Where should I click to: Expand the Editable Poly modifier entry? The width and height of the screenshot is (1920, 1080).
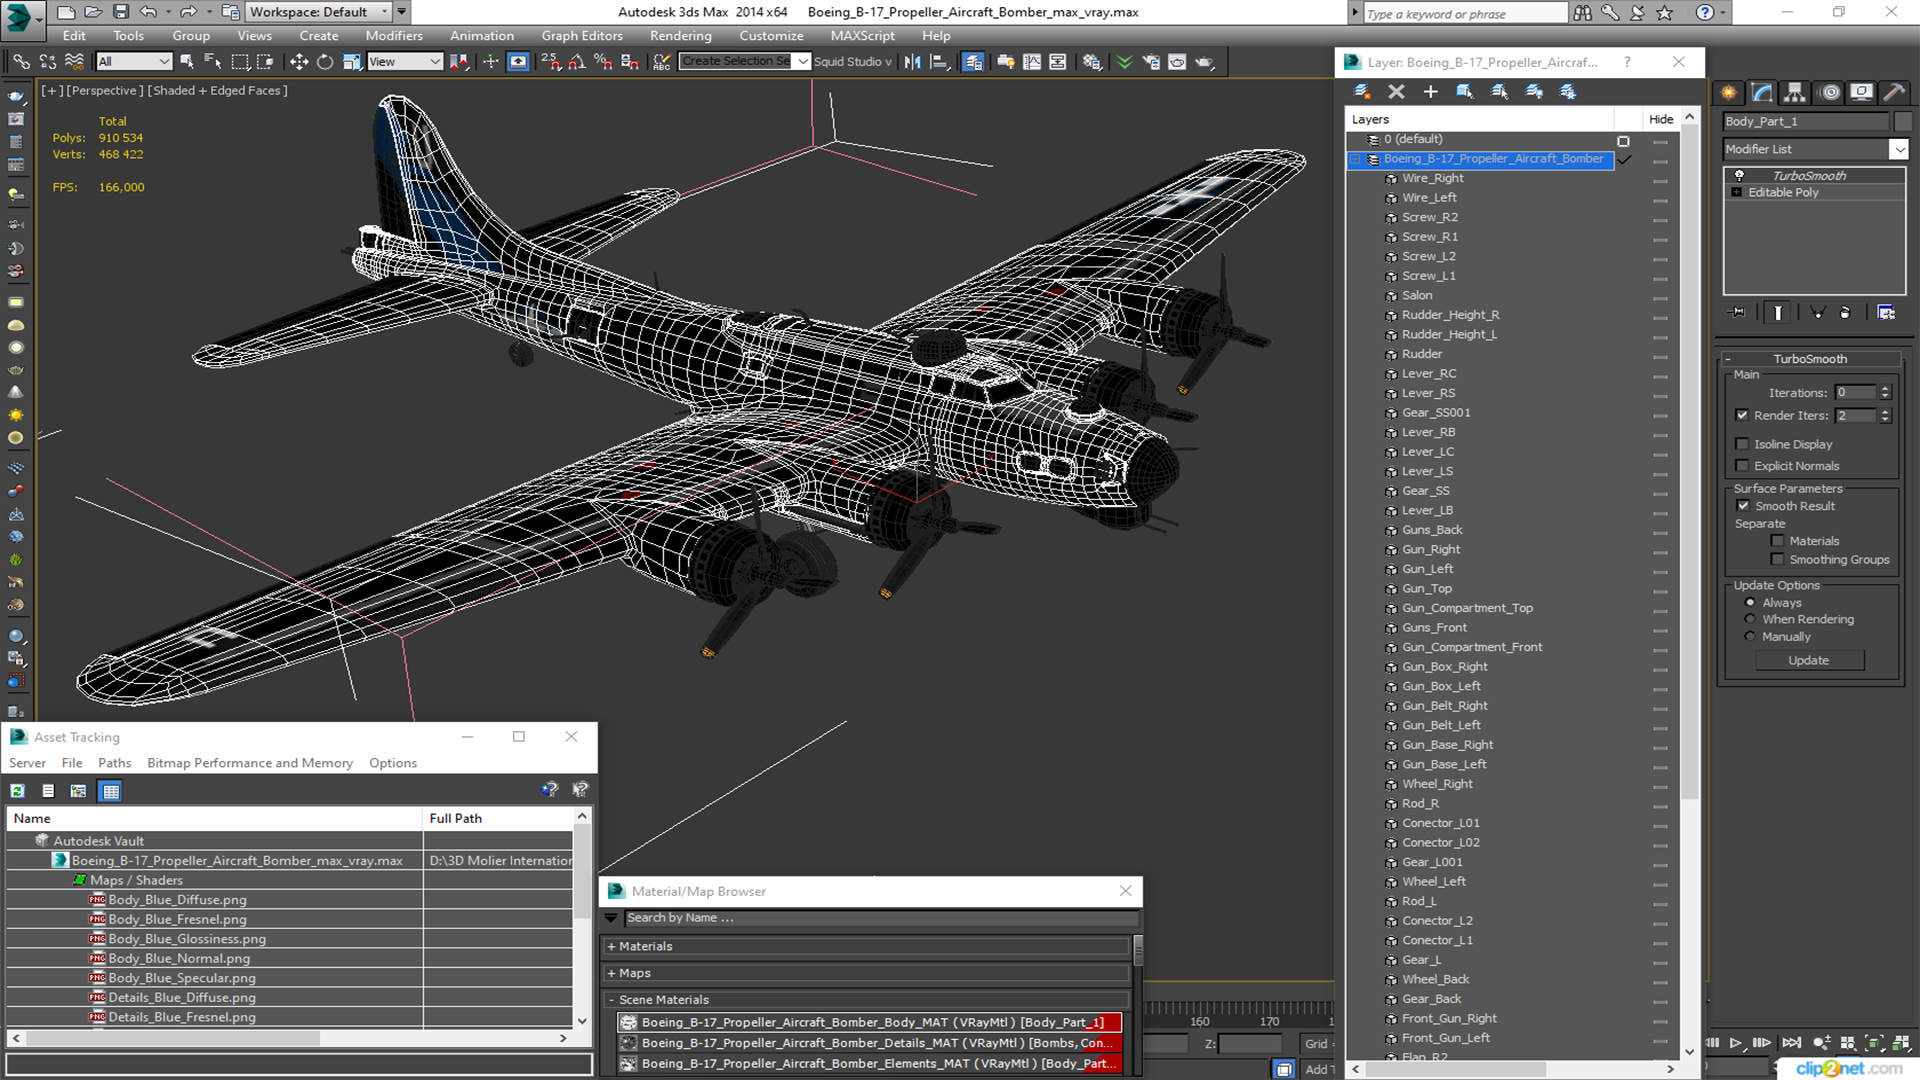pyautogui.click(x=1737, y=192)
